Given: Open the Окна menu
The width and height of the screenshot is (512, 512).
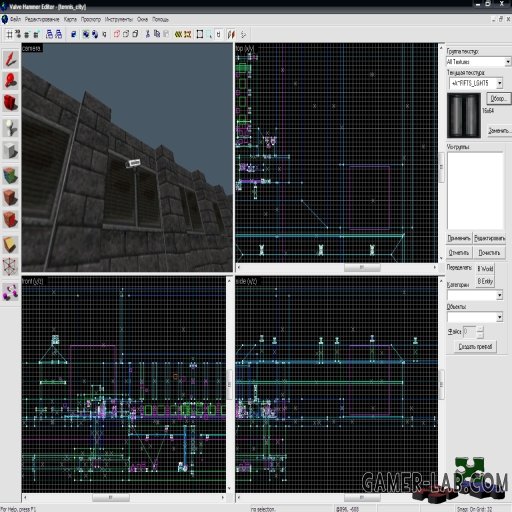Looking at the screenshot, I should tap(142, 19).
